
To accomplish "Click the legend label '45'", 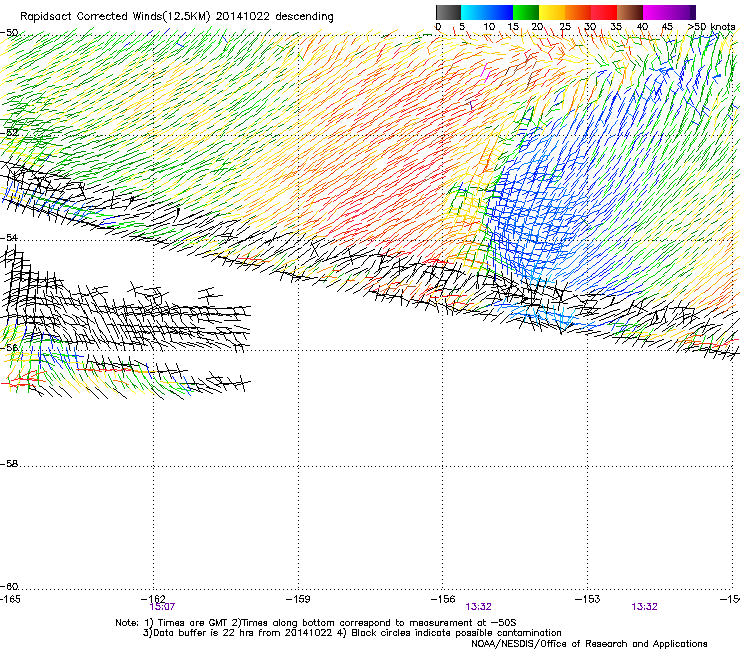I will 667,27.
